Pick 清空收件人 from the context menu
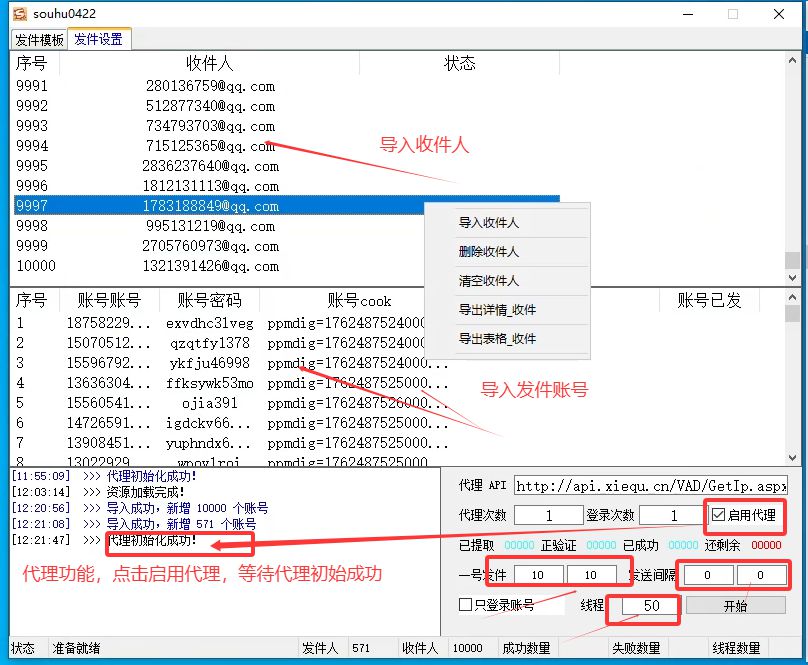Screen dimensions: 808x665 click(x=489, y=281)
